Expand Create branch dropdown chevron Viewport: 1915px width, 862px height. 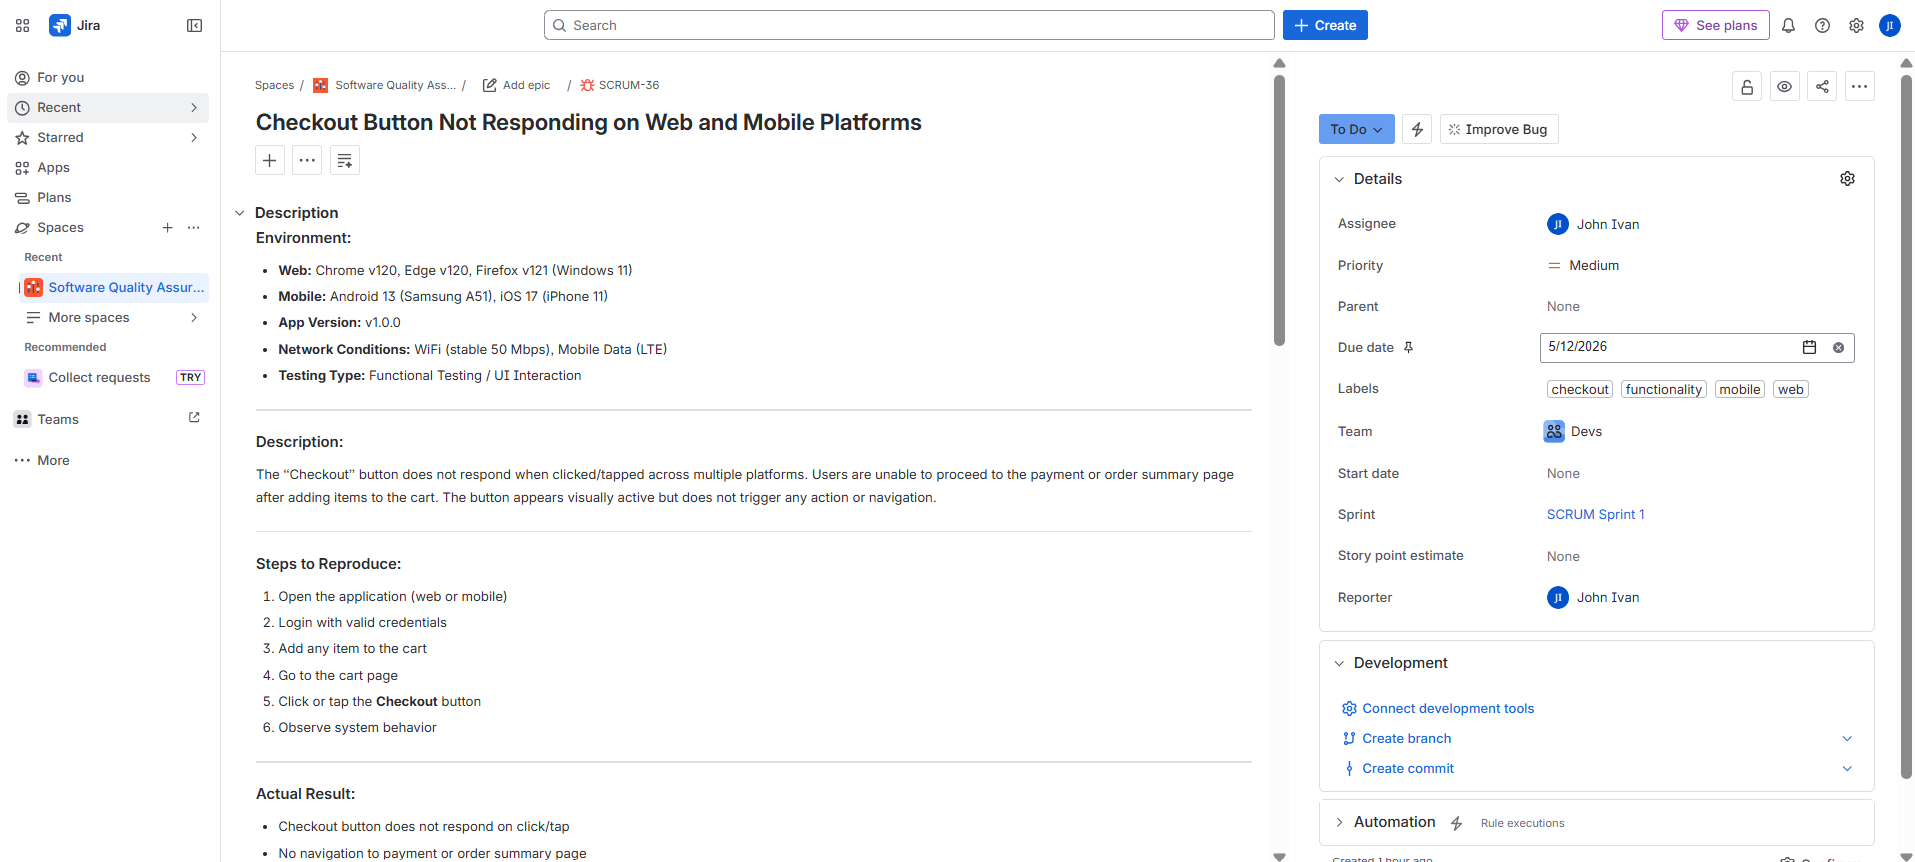click(1847, 738)
